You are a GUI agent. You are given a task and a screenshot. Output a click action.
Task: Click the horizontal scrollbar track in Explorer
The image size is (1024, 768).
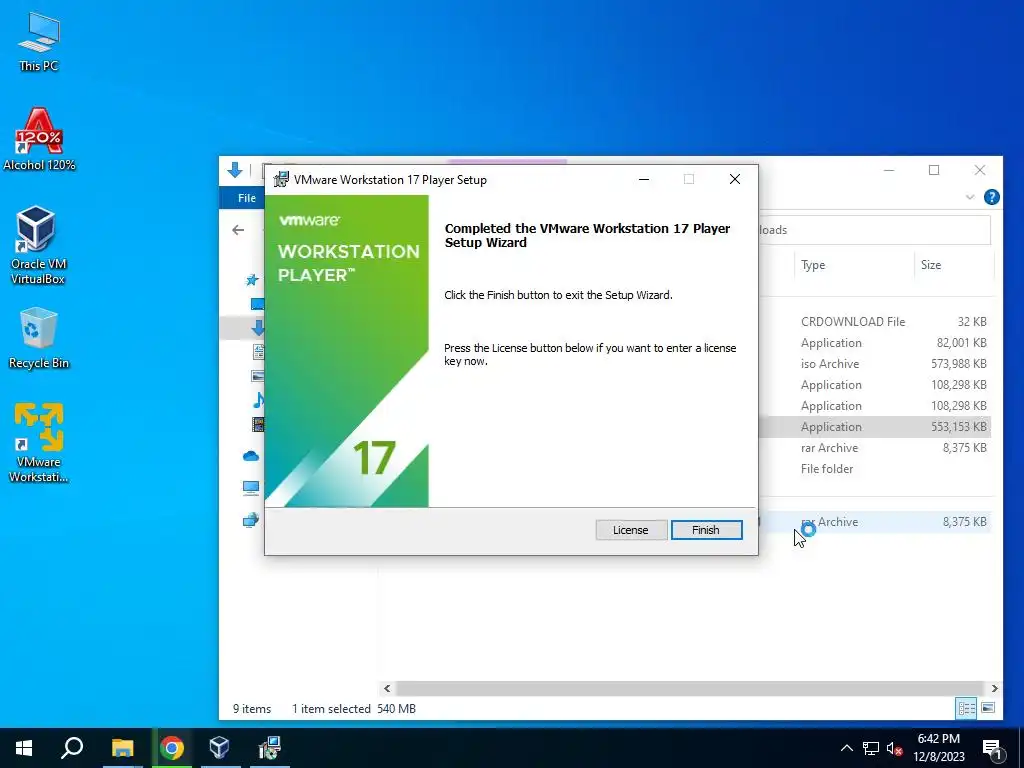[x=690, y=688]
